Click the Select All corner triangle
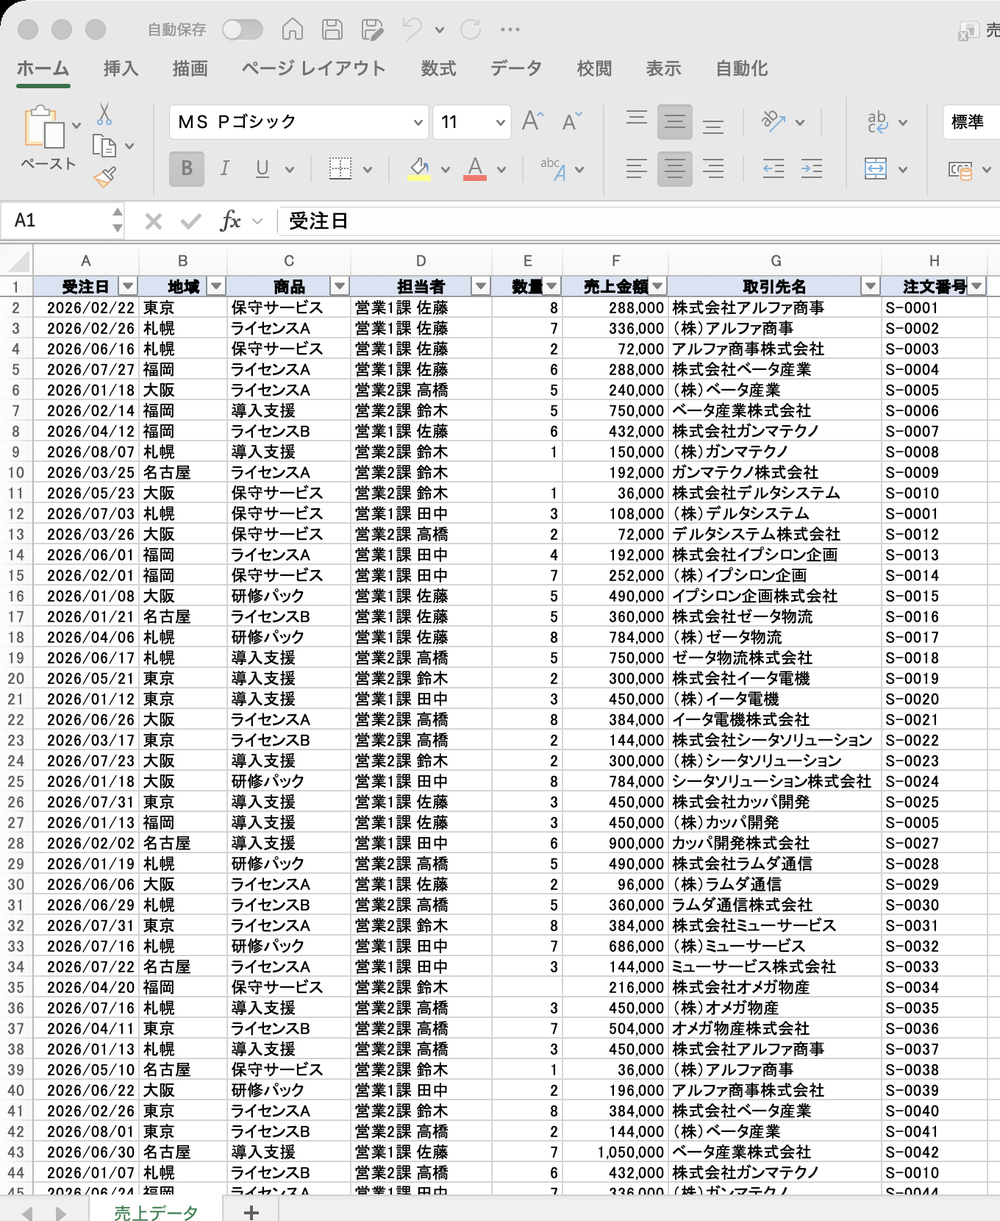 (17, 262)
